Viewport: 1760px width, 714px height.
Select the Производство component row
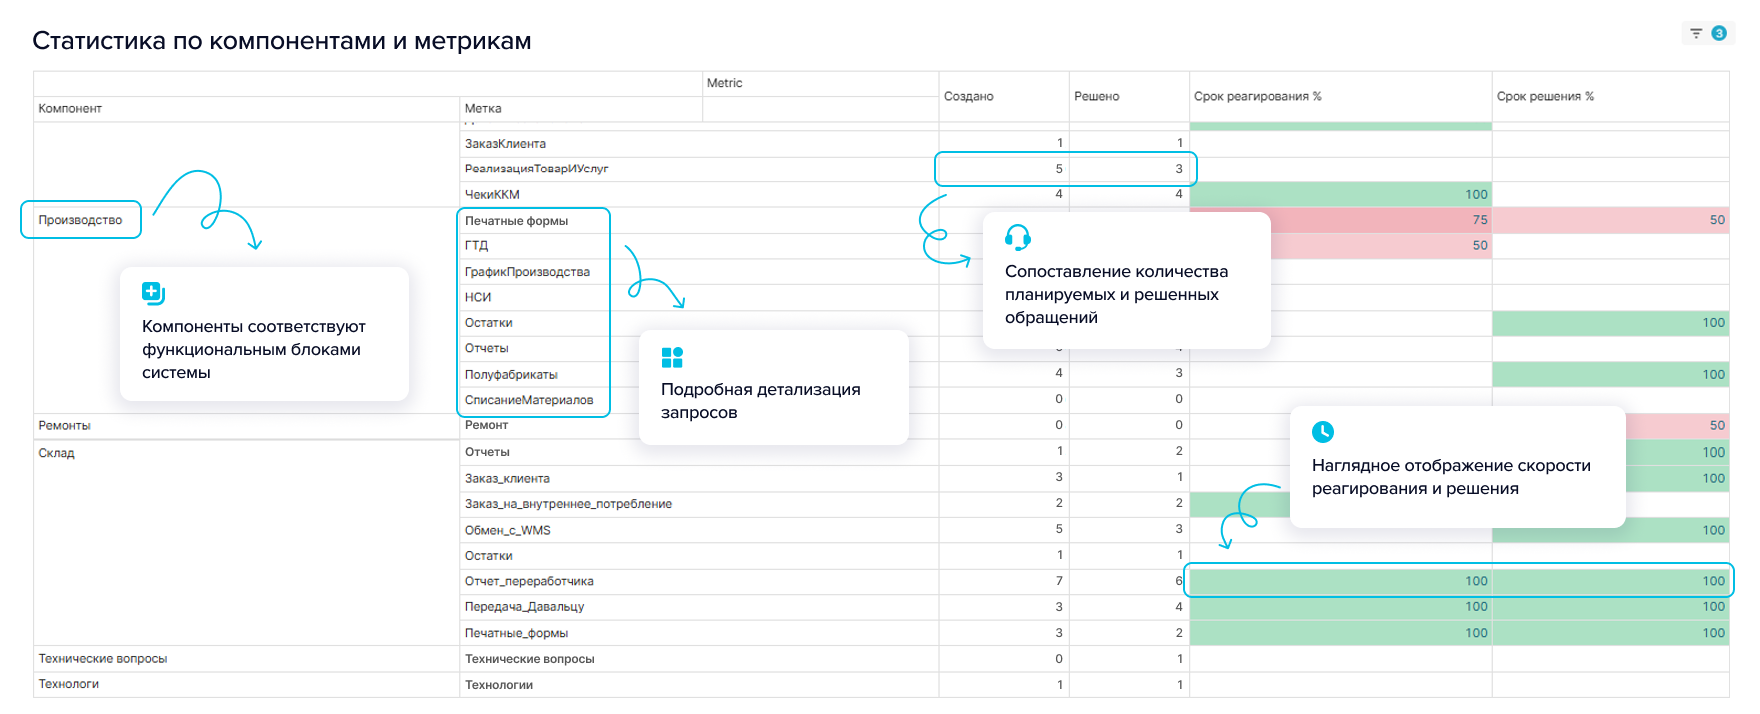(x=80, y=220)
